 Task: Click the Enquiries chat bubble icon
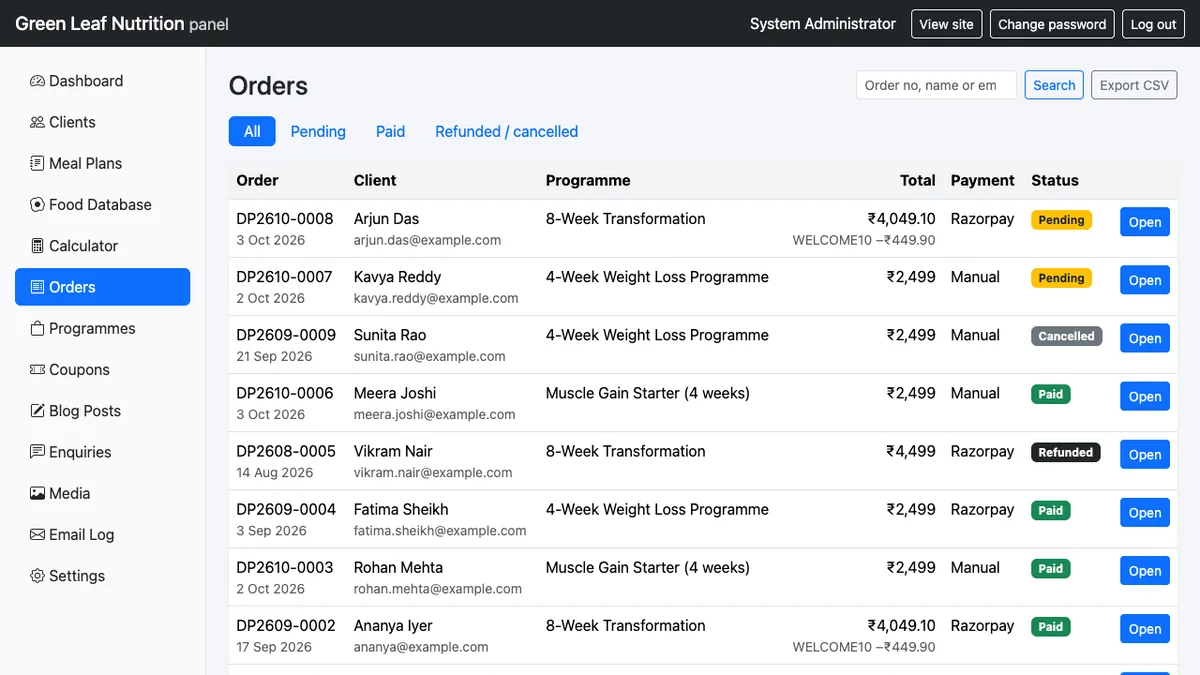(37, 452)
